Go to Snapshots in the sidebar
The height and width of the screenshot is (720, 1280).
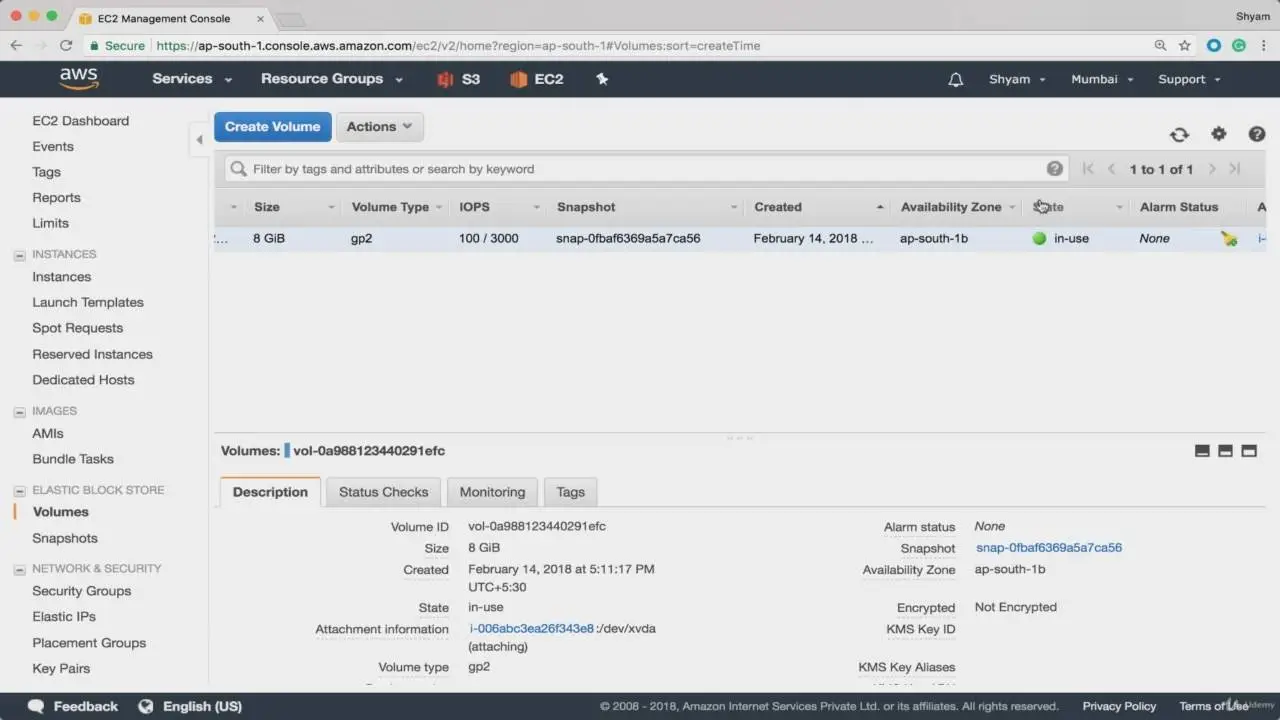(65, 538)
